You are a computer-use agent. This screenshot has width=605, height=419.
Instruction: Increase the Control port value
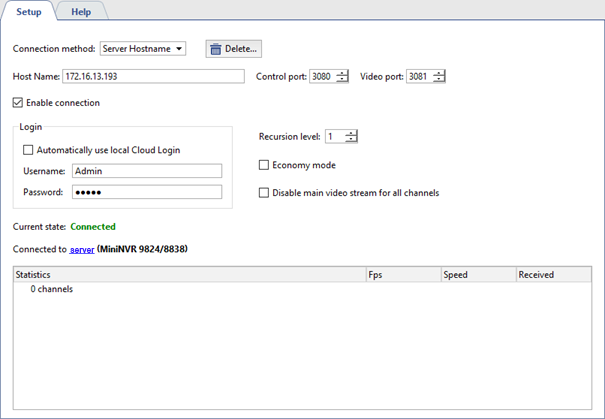tap(343, 73)
